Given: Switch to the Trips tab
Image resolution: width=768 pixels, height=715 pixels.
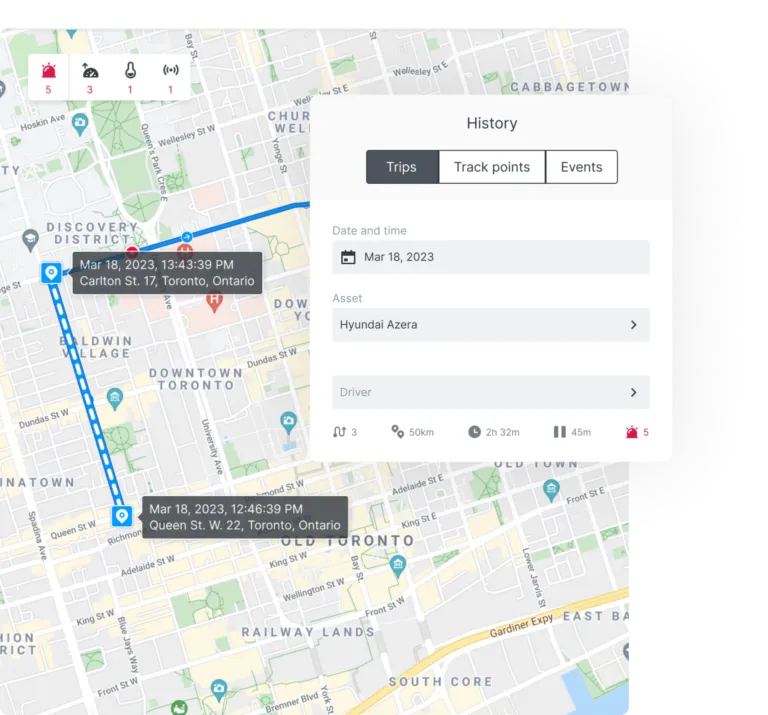Looking at the screenshot, I should click(x=402, y=167).
